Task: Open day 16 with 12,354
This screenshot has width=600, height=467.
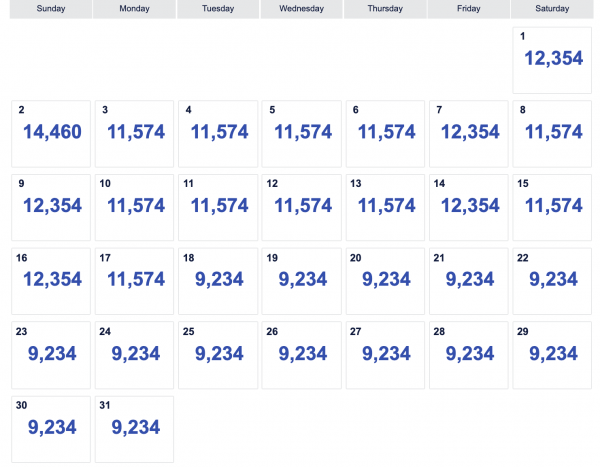Action: (x=51, y=280)
